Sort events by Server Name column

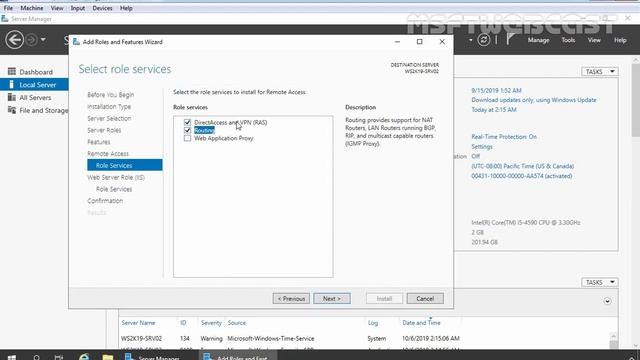(138, 322)
